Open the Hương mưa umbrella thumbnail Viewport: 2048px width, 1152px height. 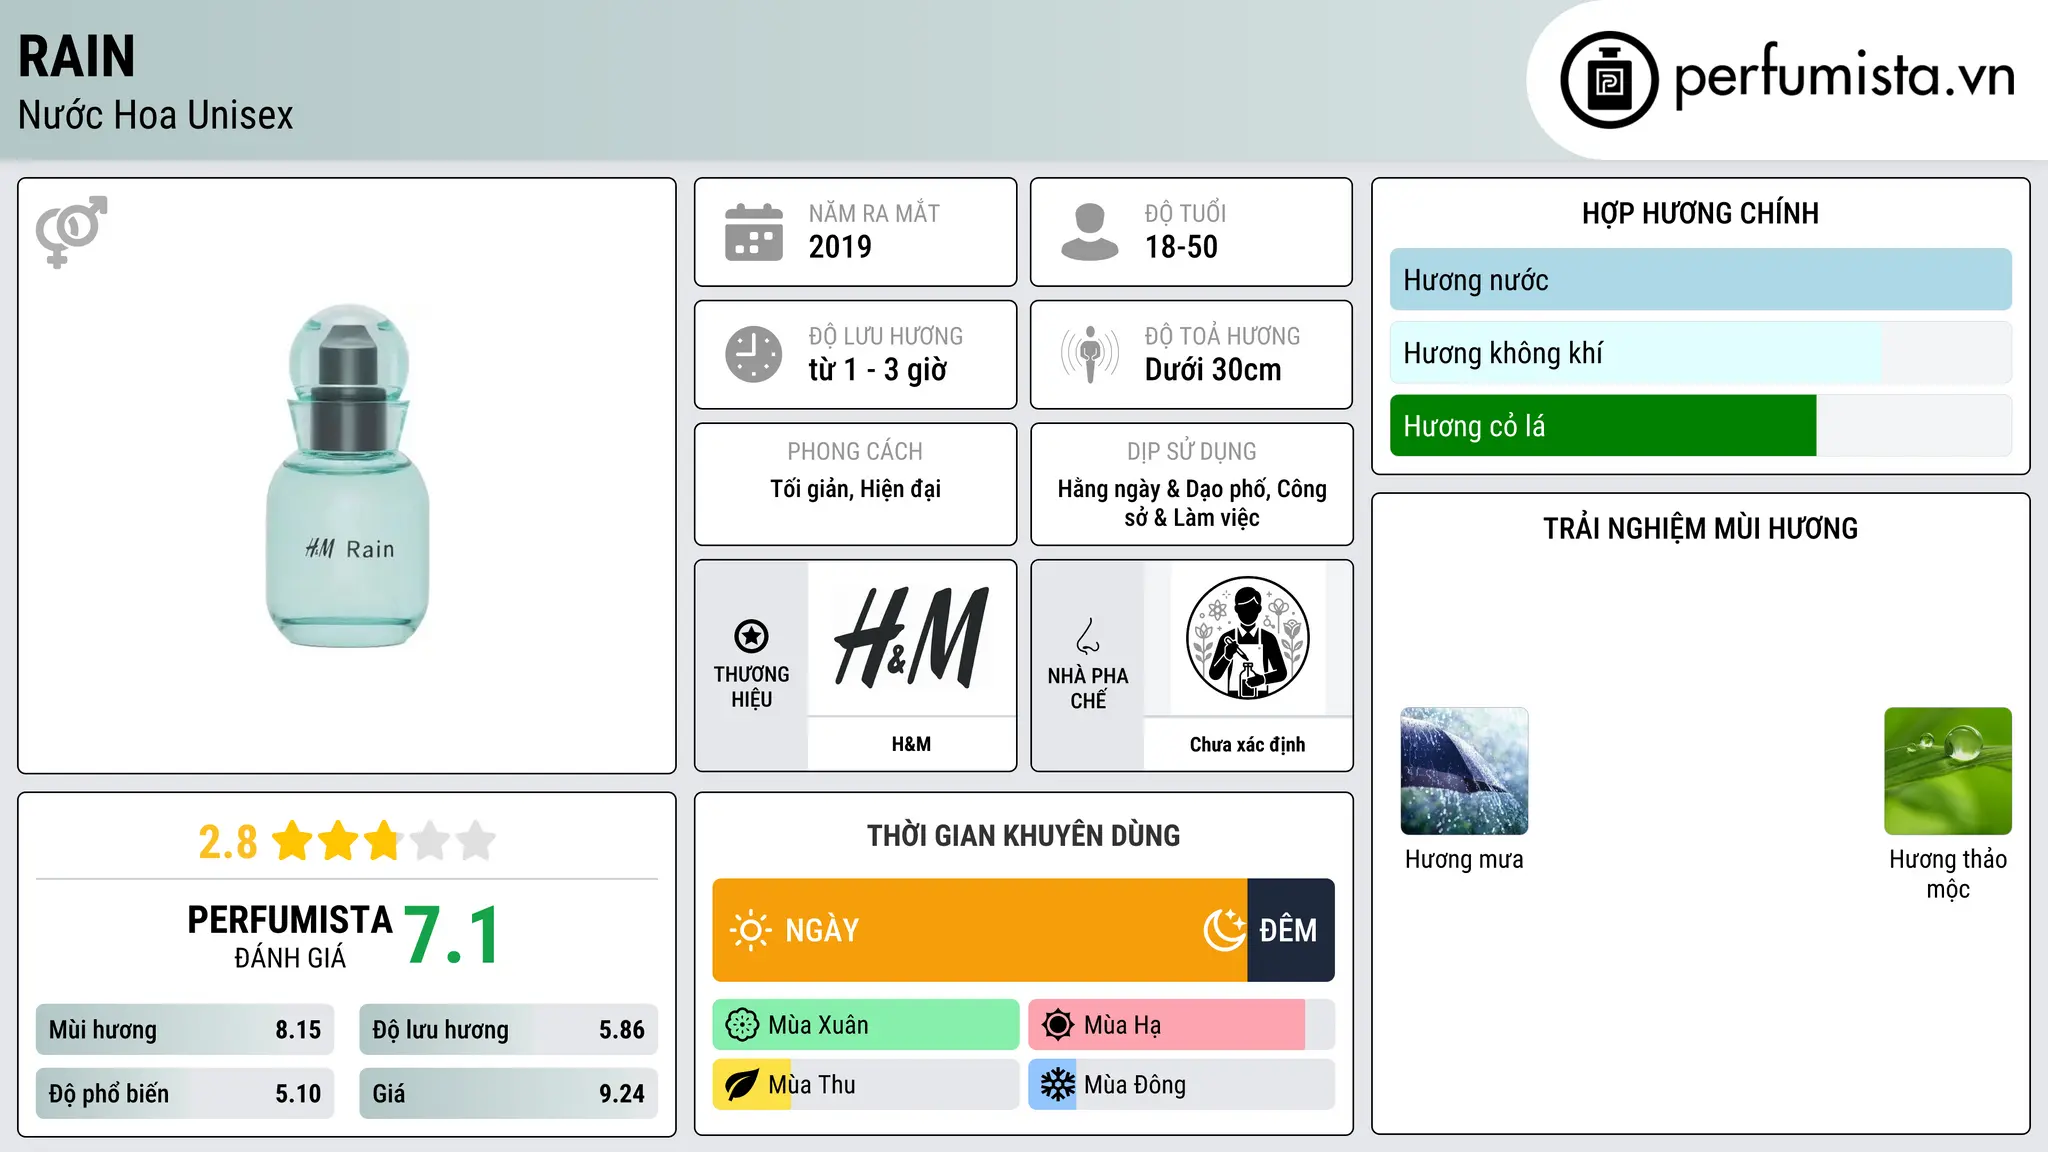pos(1464,771)
